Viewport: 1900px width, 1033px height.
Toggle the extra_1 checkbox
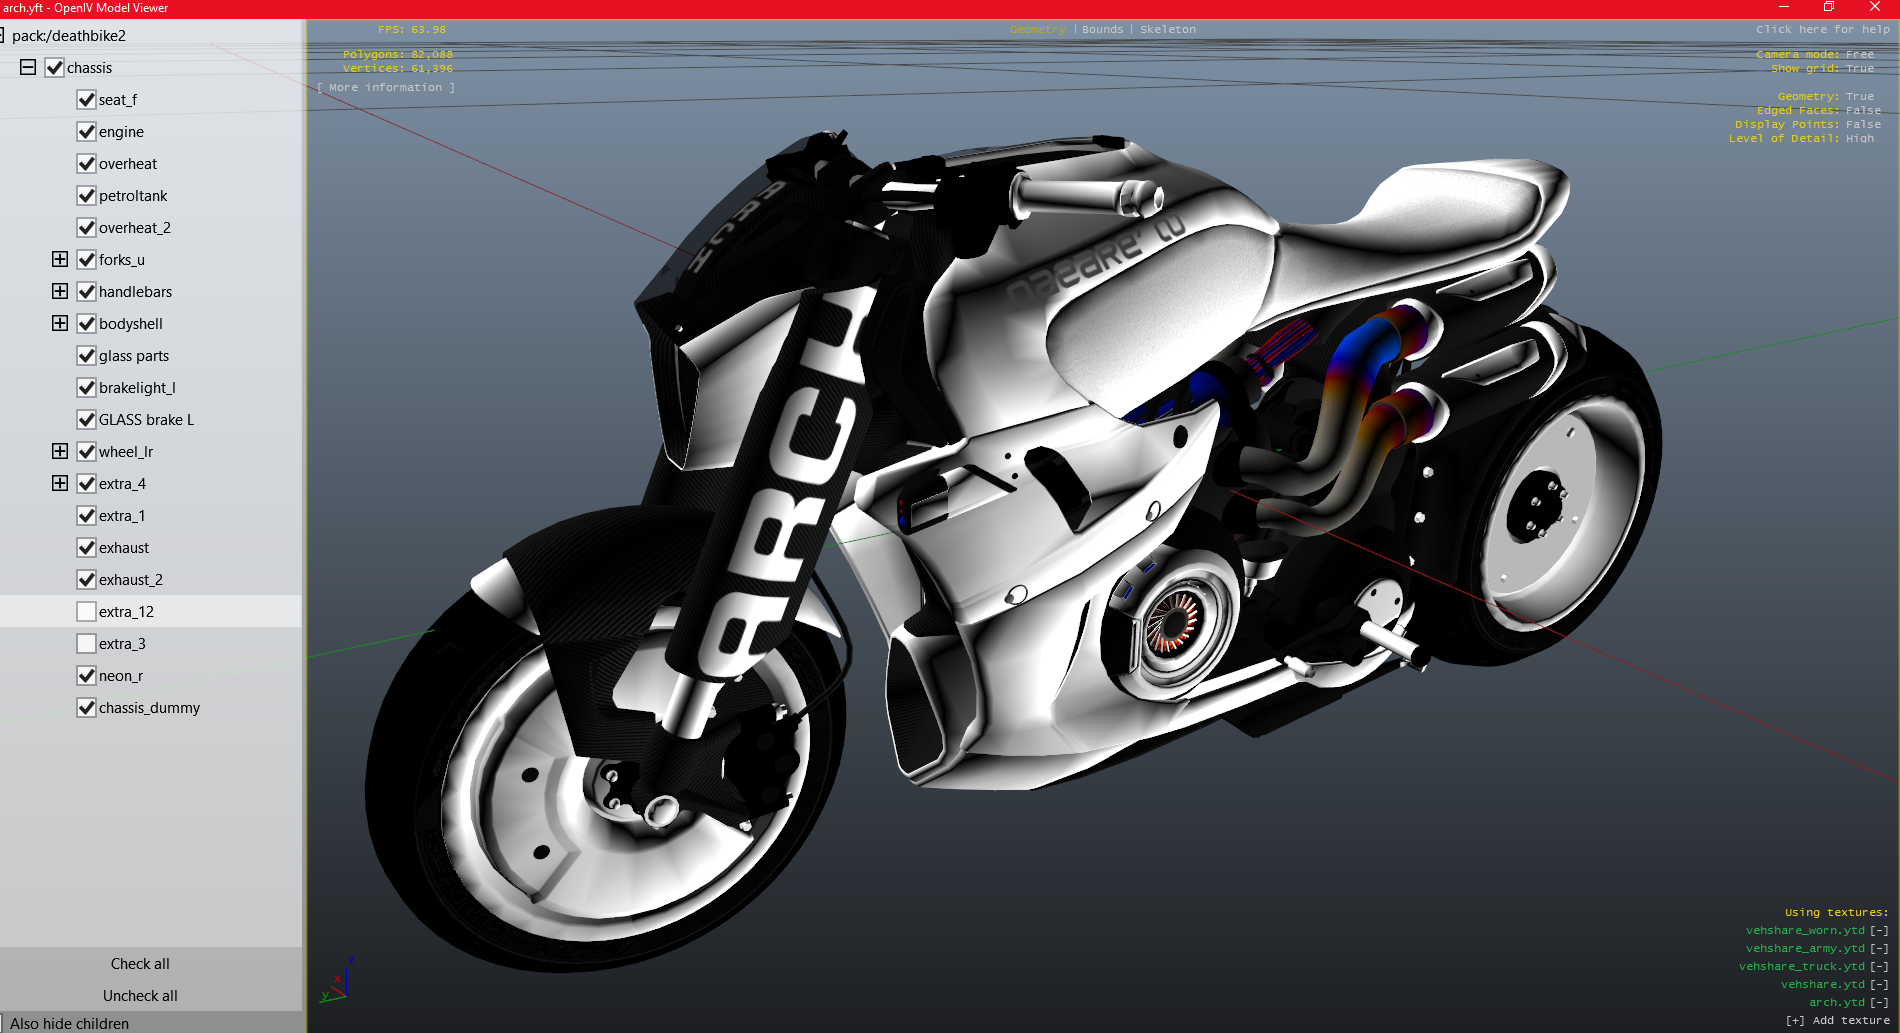[x=87, y=515]
